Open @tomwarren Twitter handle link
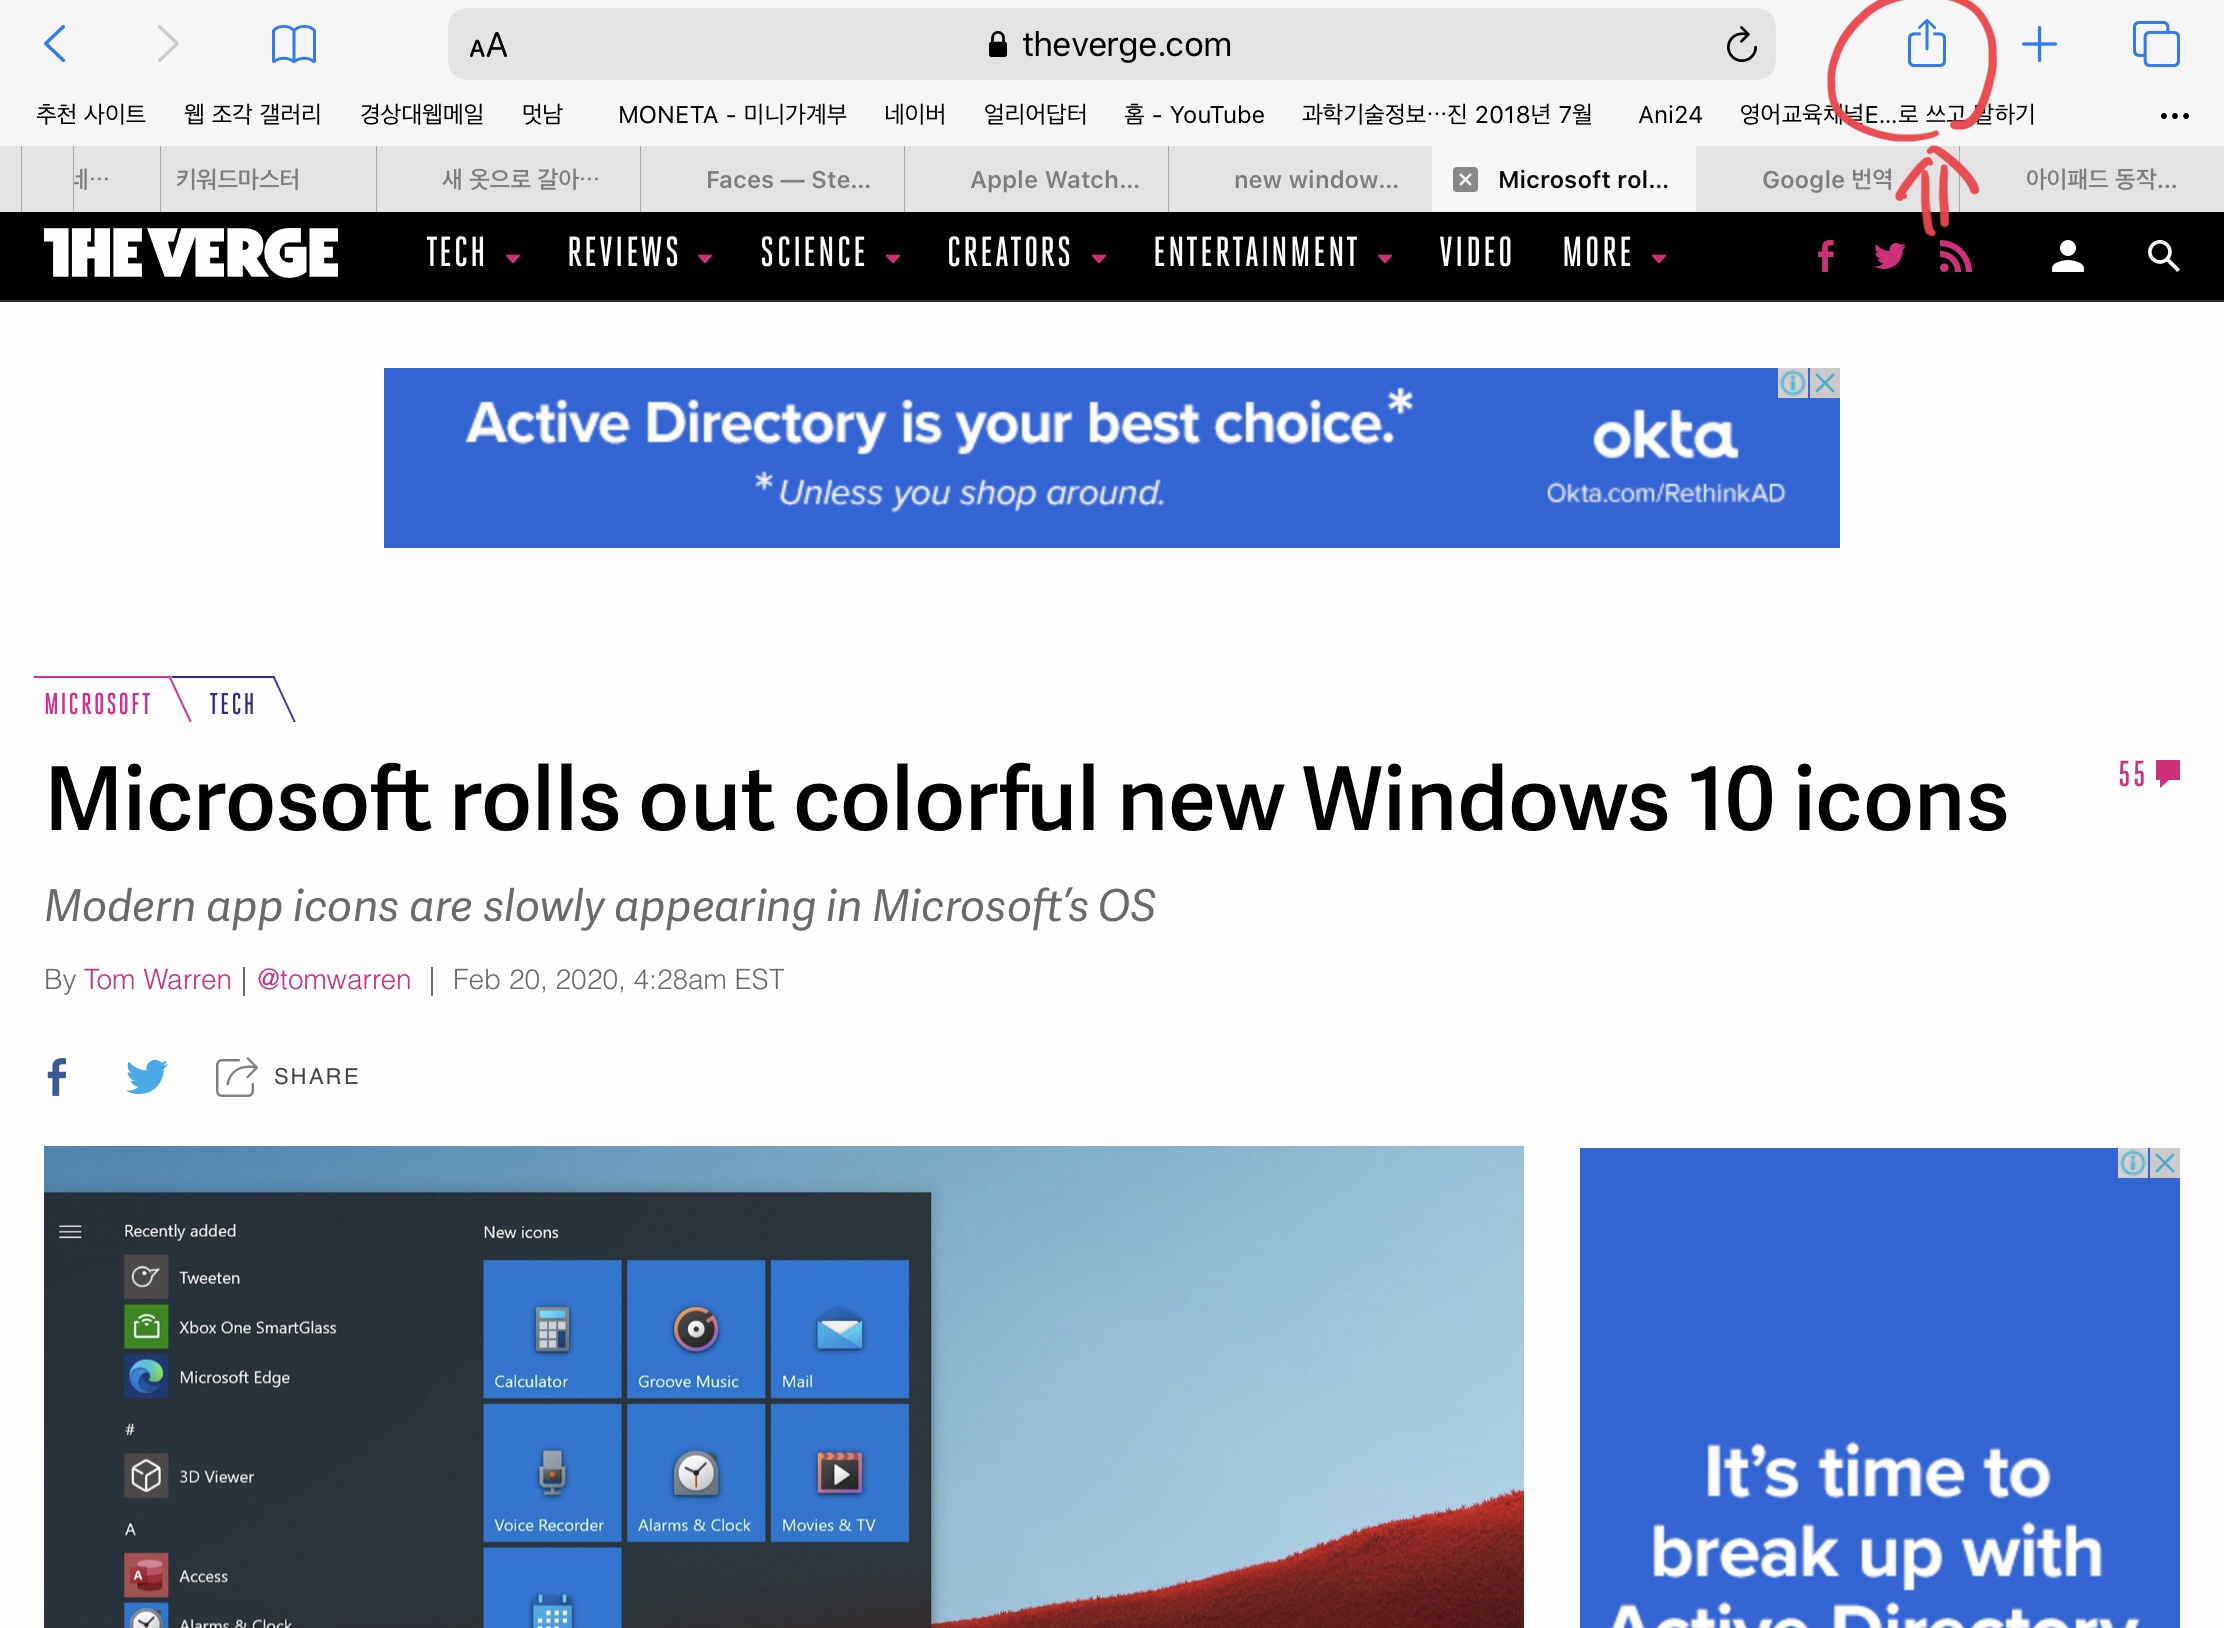Viewport: 2224px width, 1628px height. click(334, 979)
